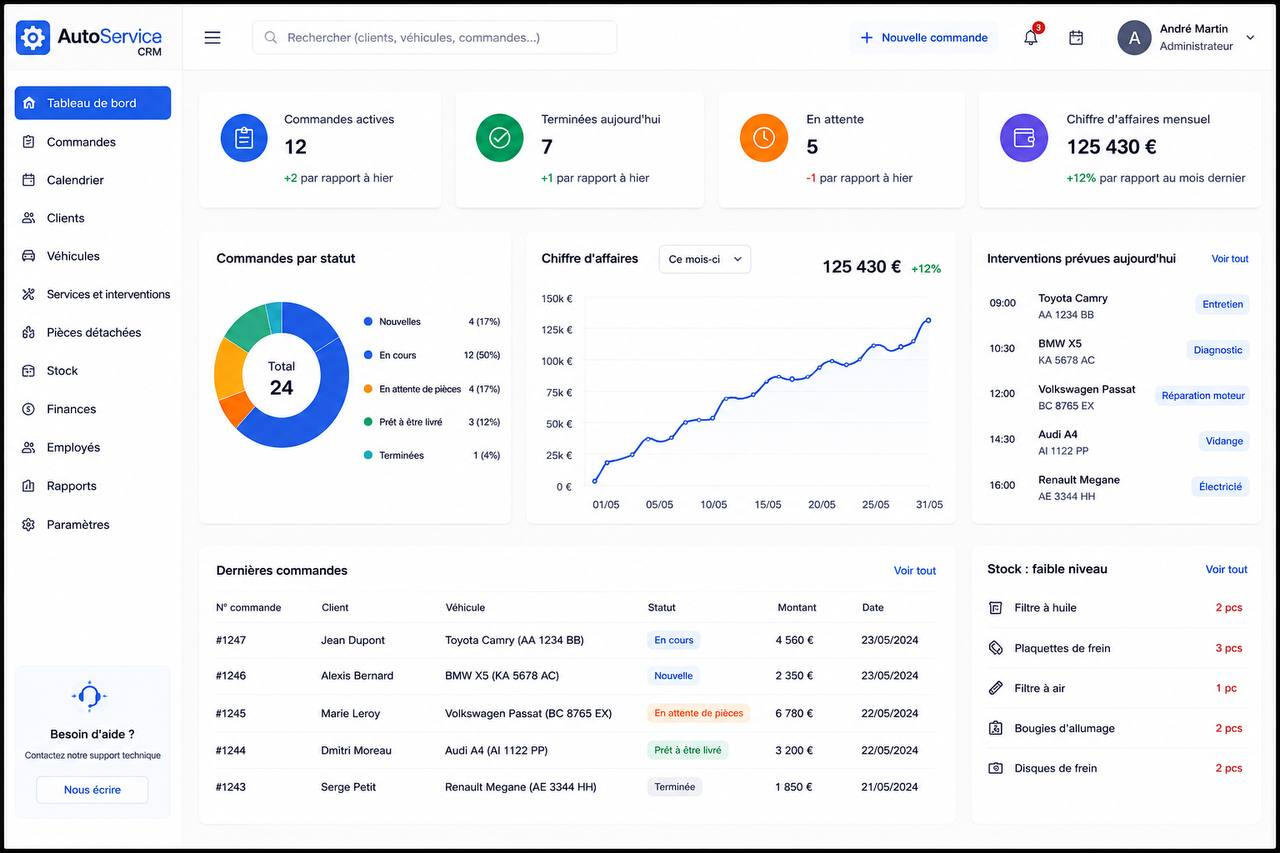Toggle the hamburger menu icon
The width and height of the screenshot is (1280, 853).
[212, 38]
